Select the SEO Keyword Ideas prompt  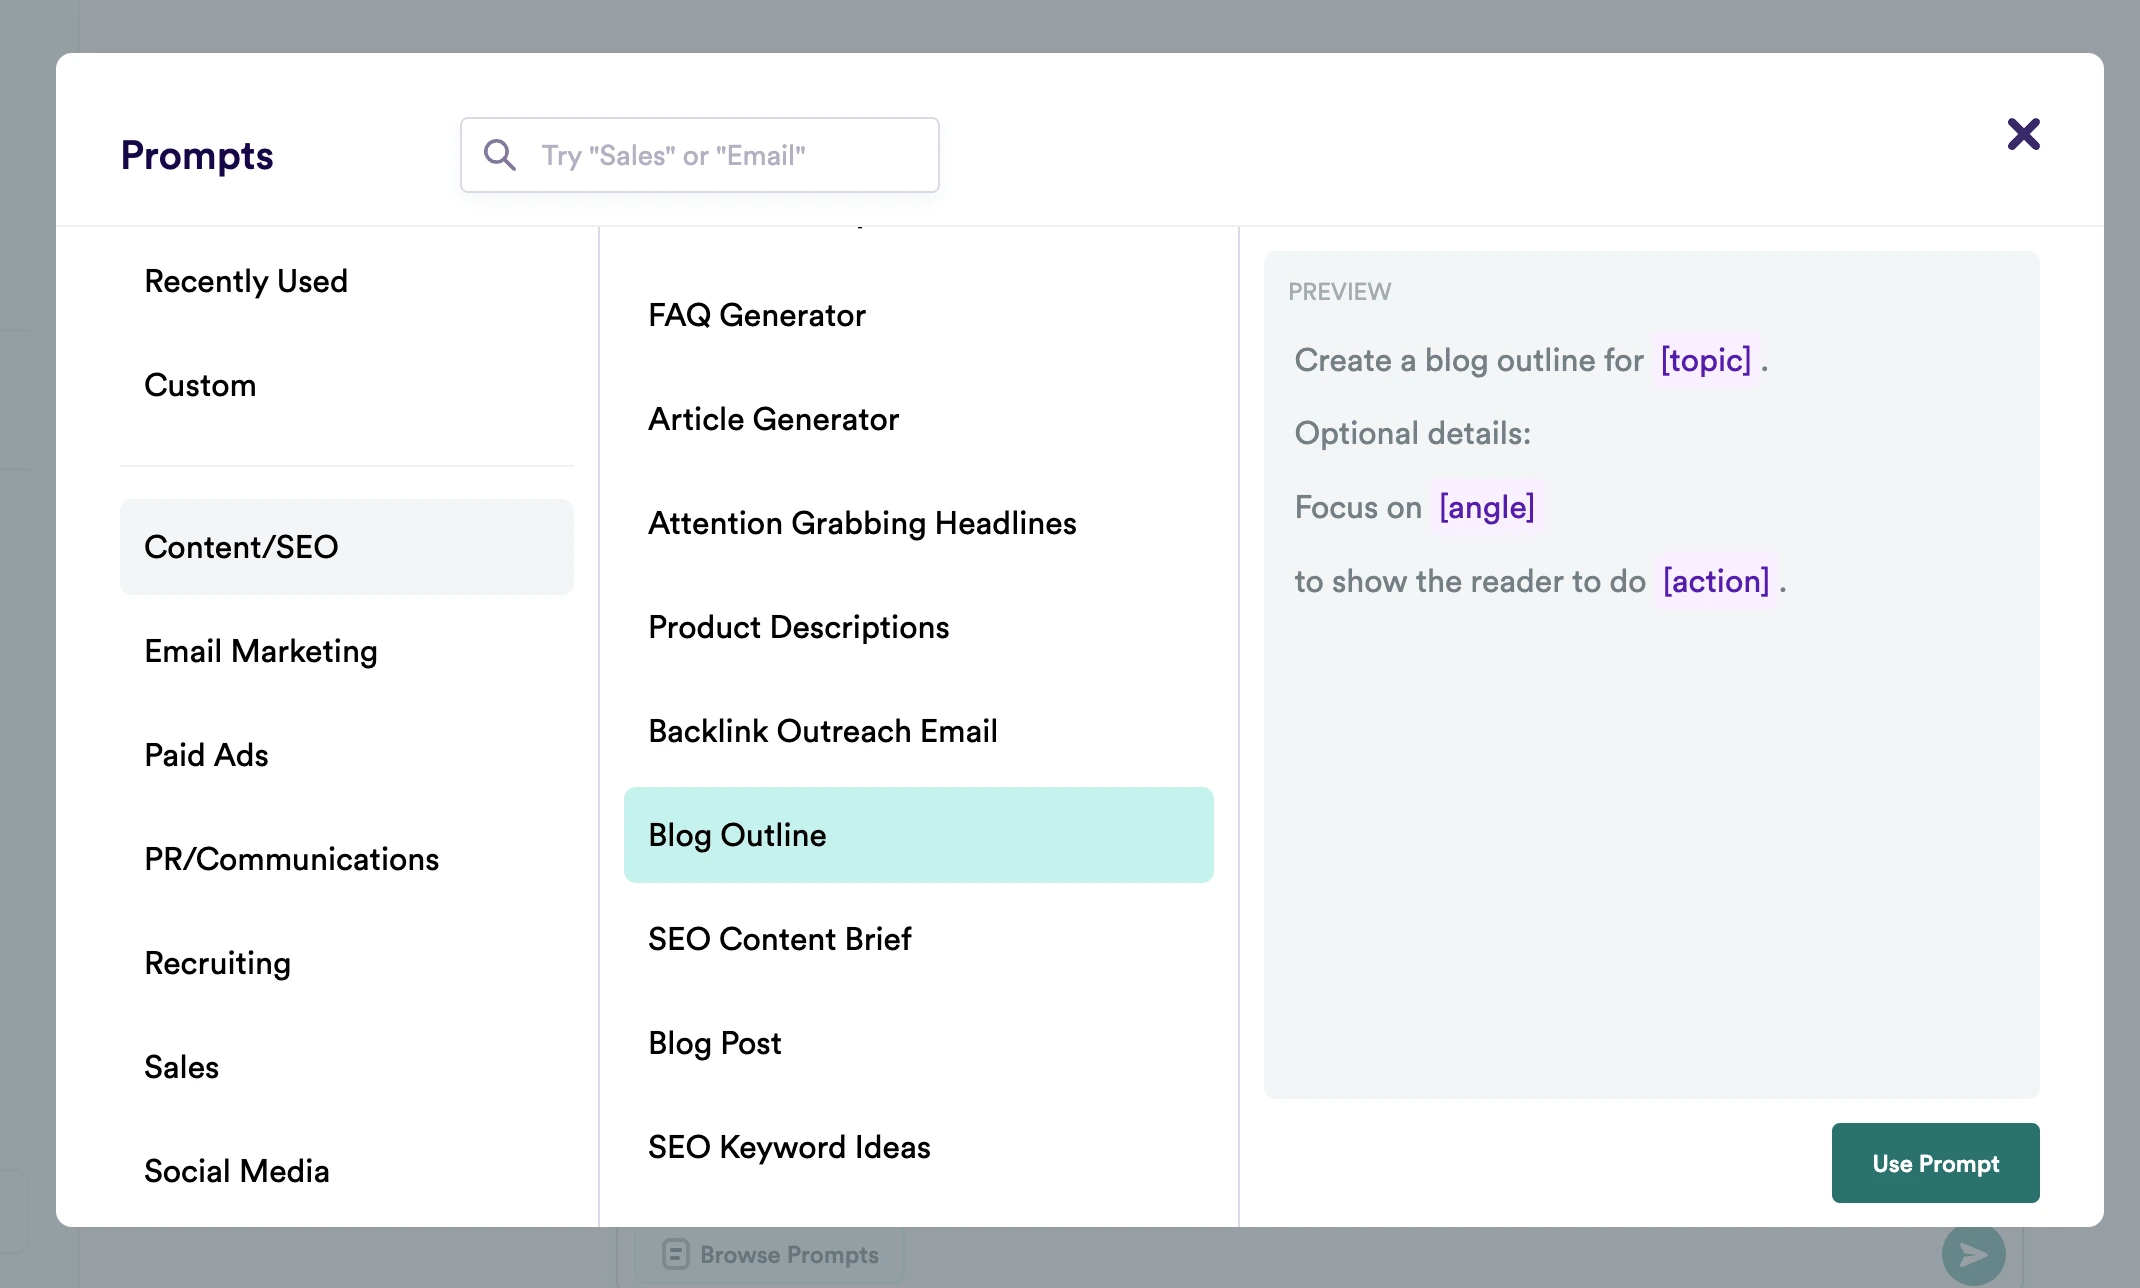coord(789,1147)
